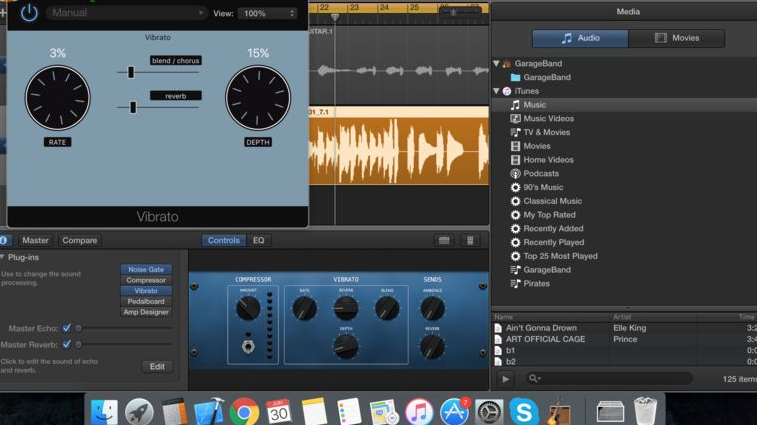The image size is (757, 425).
Task: Switch Media browser to Audio tab
Action: coord(580,38)
